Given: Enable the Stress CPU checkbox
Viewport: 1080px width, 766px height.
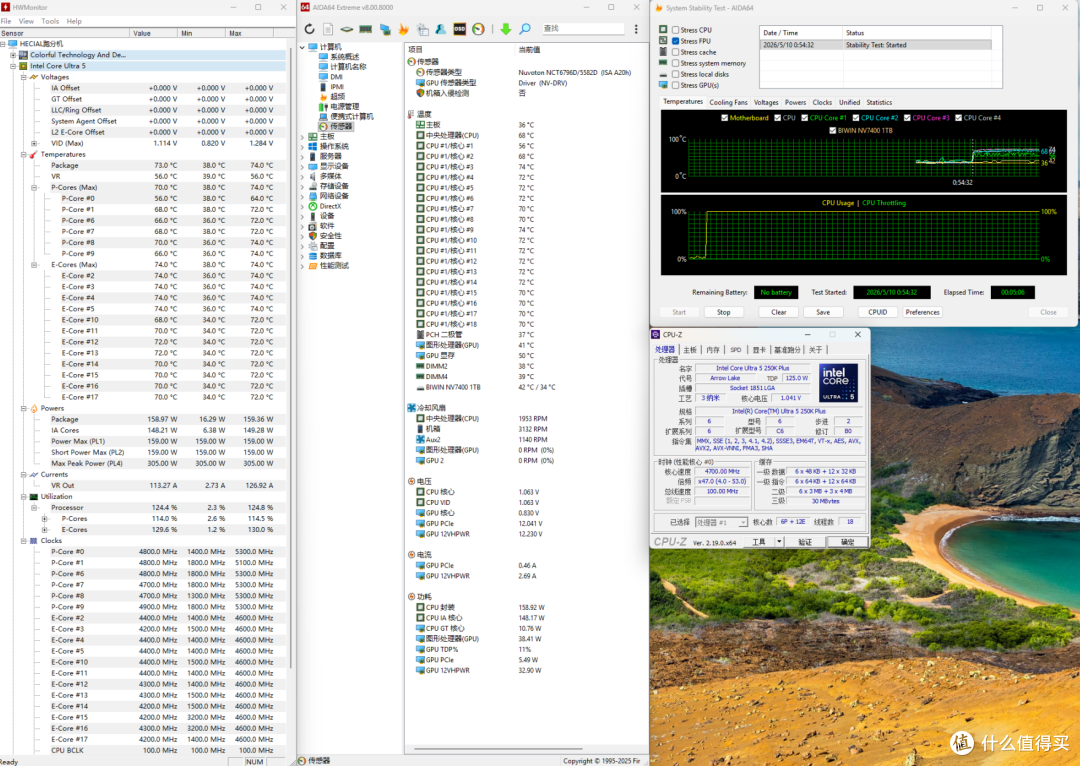Looking at the screenshot, I should (676, 30).
